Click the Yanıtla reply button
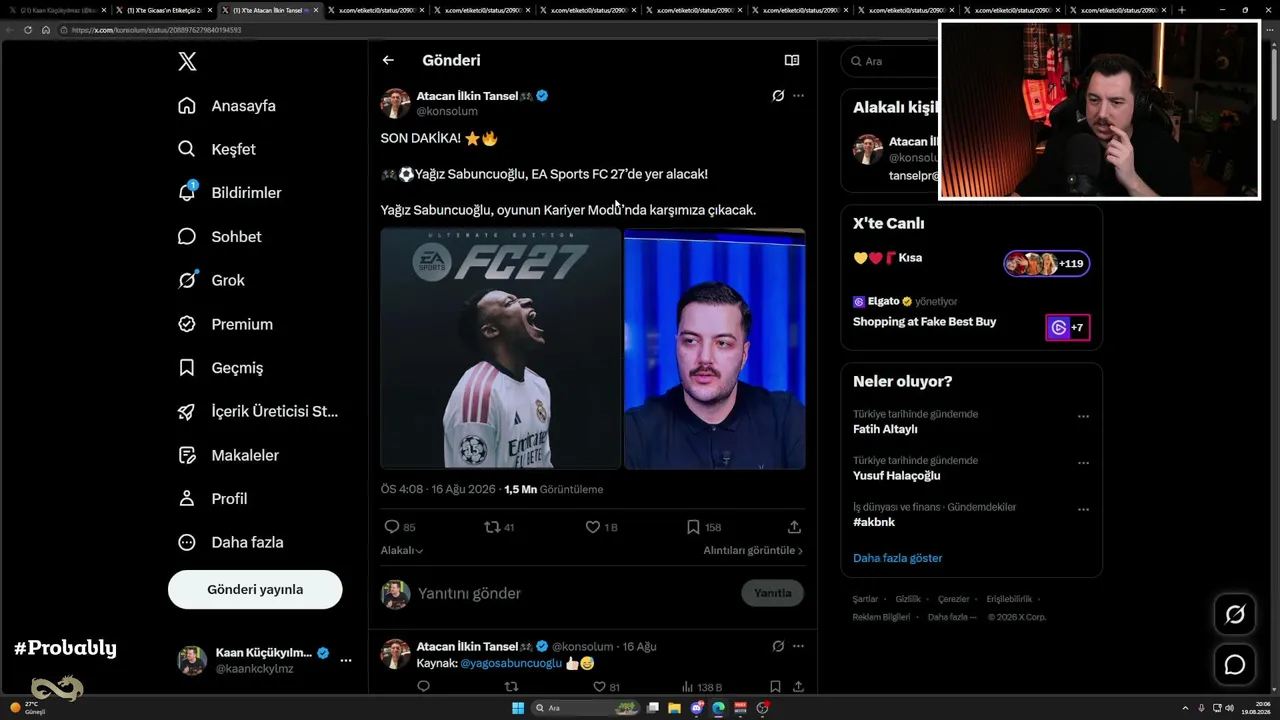 point(772,593)
